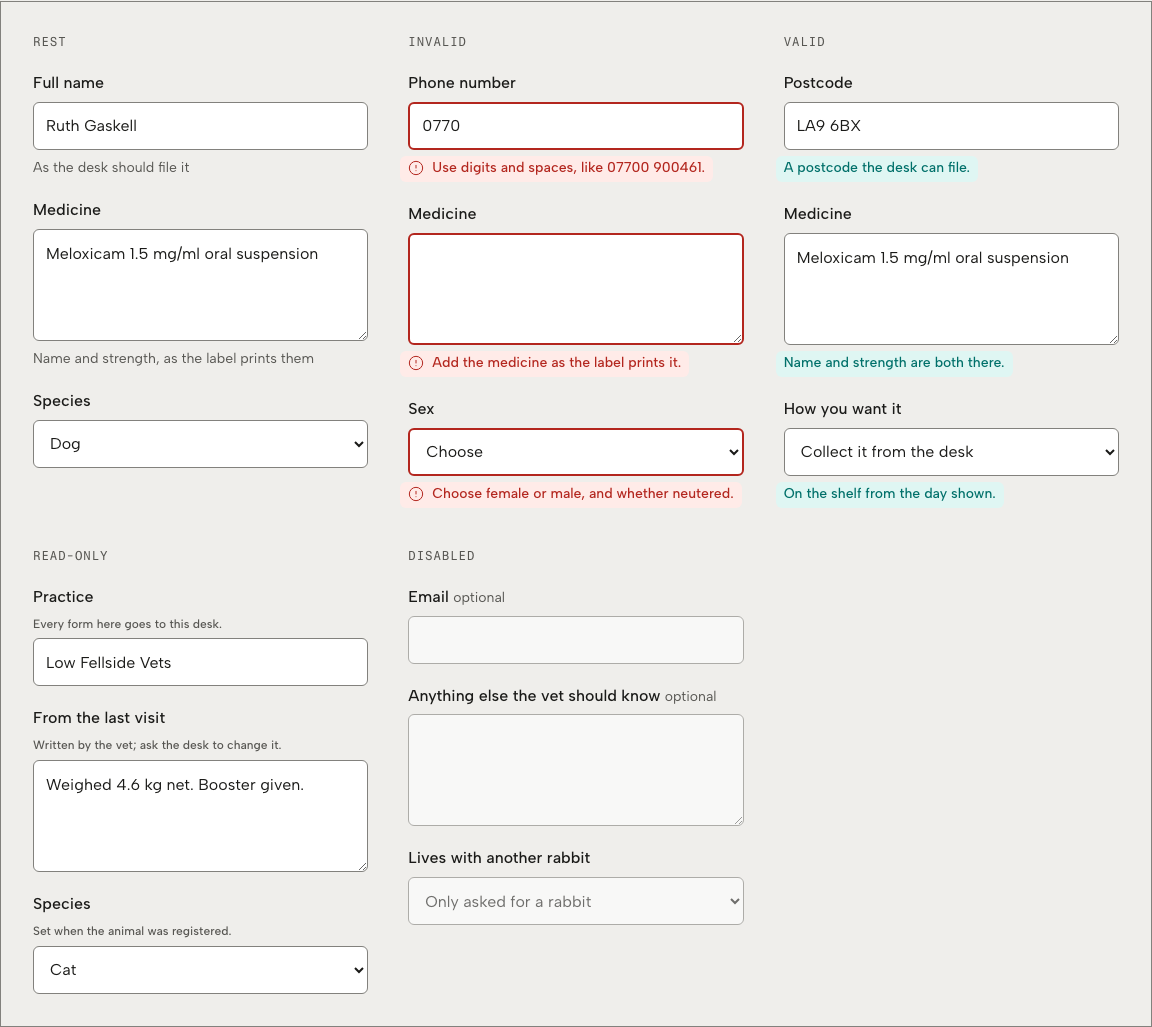This screenshot has height=1027, width=1152.
Task: Expand the 'Collect it from the desk' dropdown
Action: tap(951, 452)
